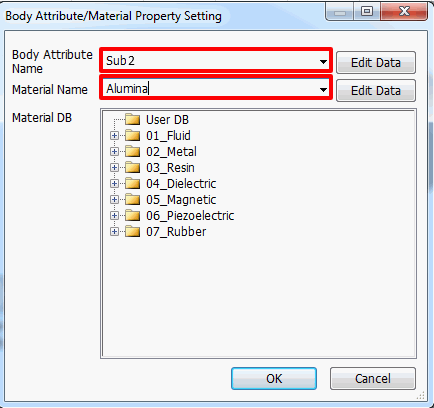This screenshot has width=434, height=408.
Task: Open the Body Attribute Name dropdown arrow
Action: (323, 62)
